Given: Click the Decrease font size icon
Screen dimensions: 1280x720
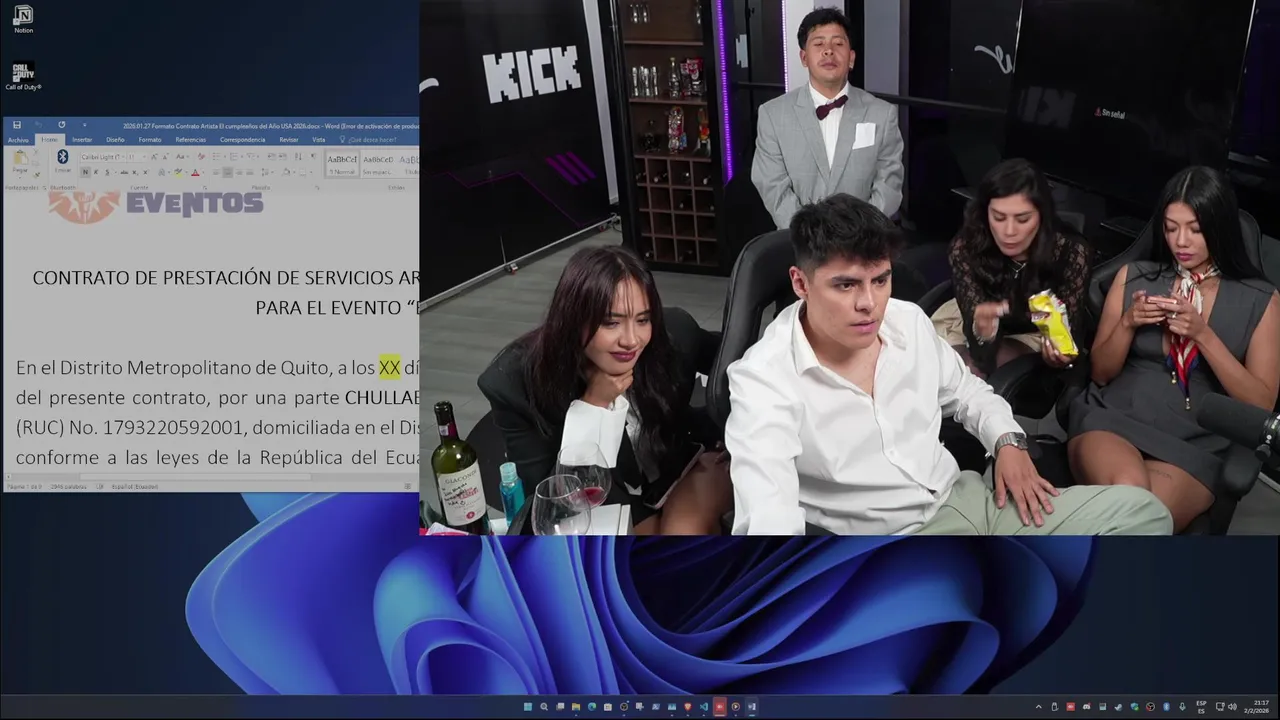Looking at the screenshot, I should click(166, 157).
